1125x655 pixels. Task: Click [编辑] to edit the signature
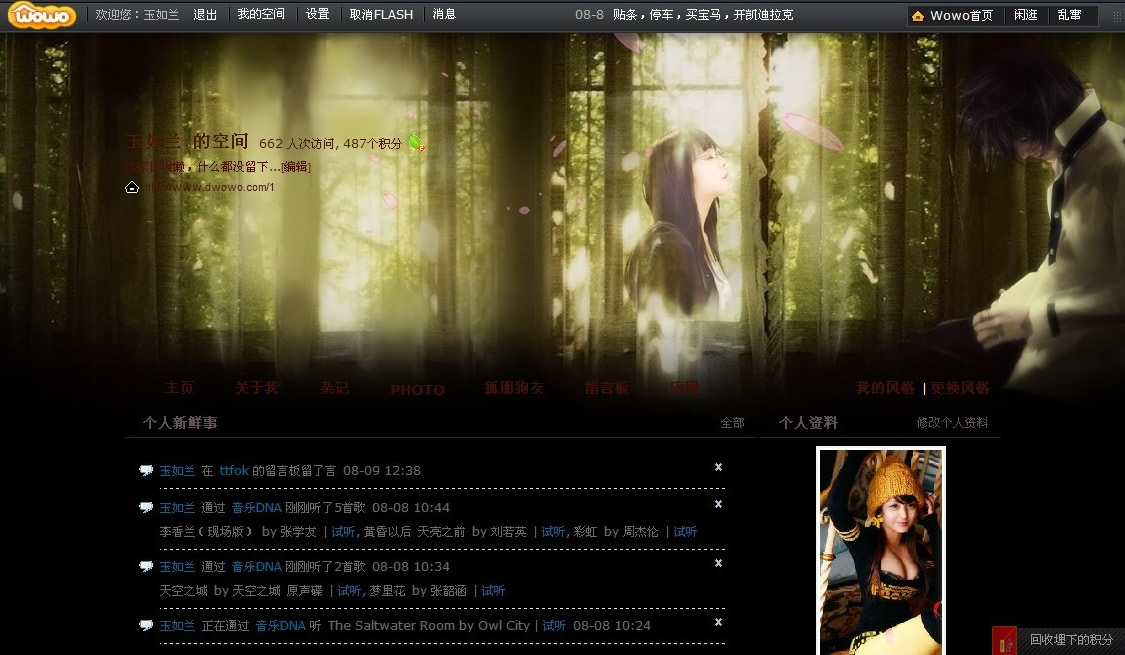click(296, 166)
